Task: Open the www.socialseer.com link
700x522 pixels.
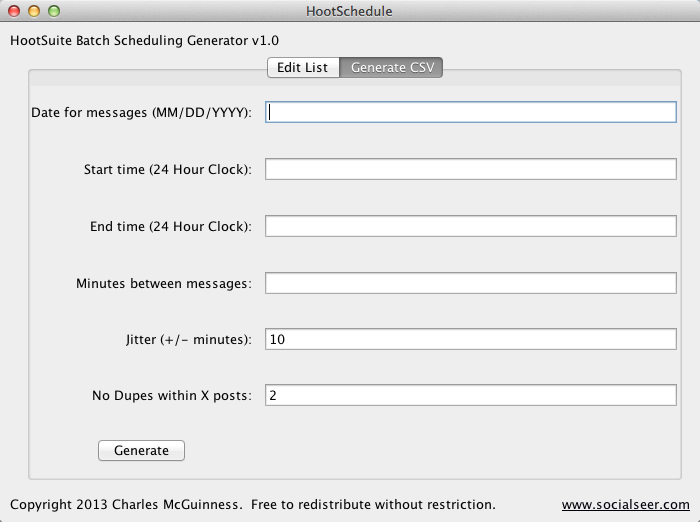Action: click(625, 505)
